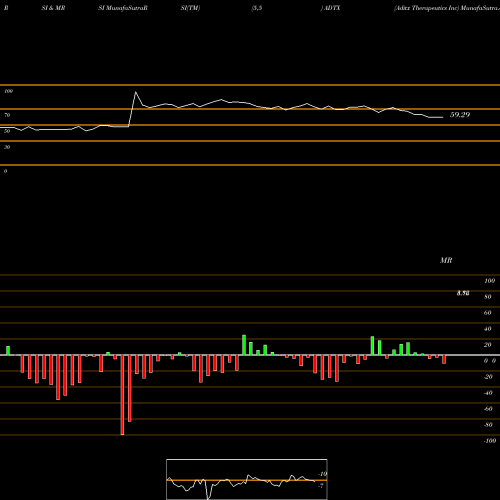Image resolution: width=500 pixels, height=500 pixels.
Task: Click the MR axis label -80
Action: pos(488,425)
